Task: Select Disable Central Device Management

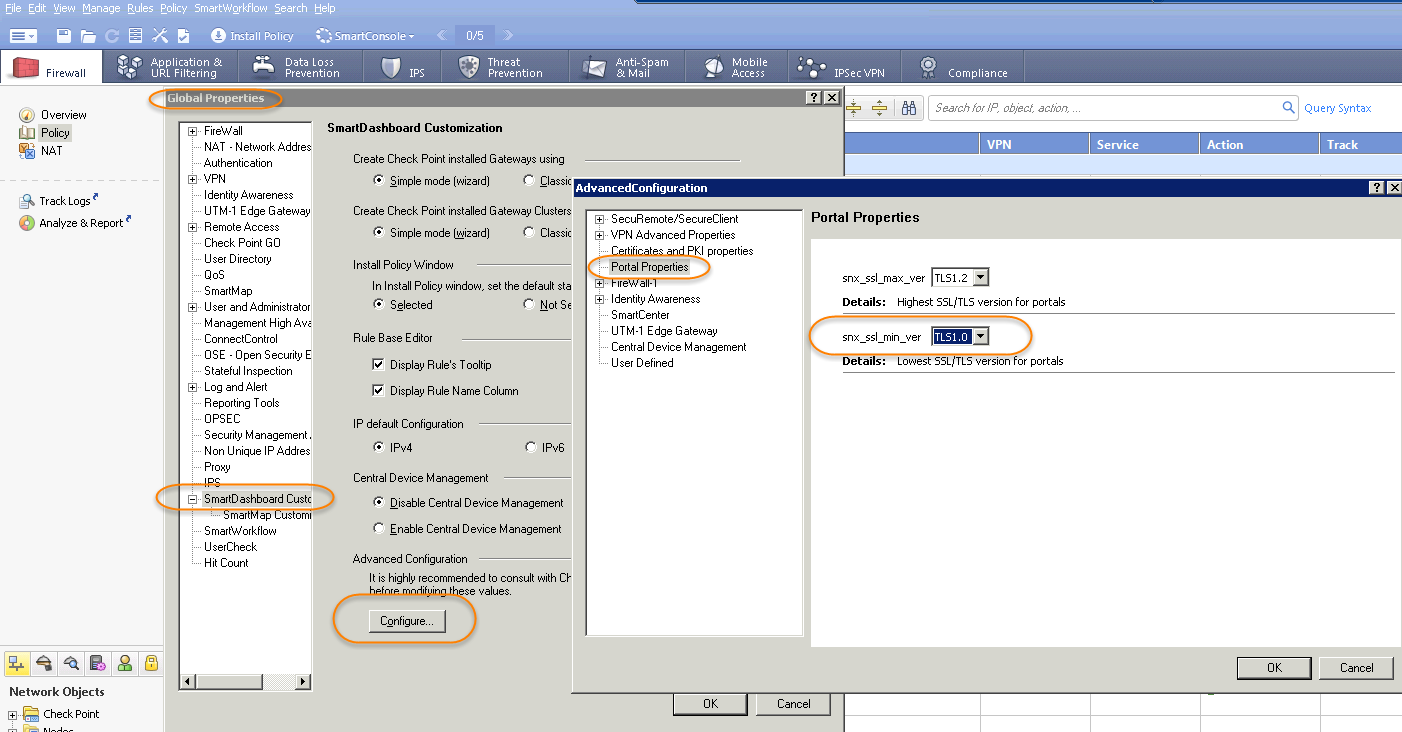Action: [x=379, y=503]
